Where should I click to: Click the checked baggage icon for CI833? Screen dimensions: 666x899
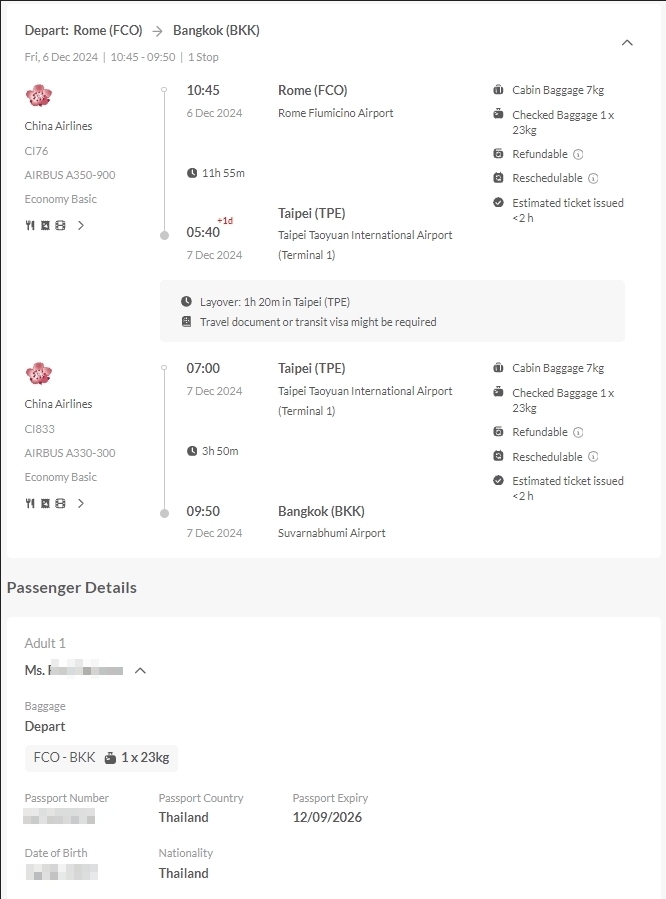pos(498,392)
